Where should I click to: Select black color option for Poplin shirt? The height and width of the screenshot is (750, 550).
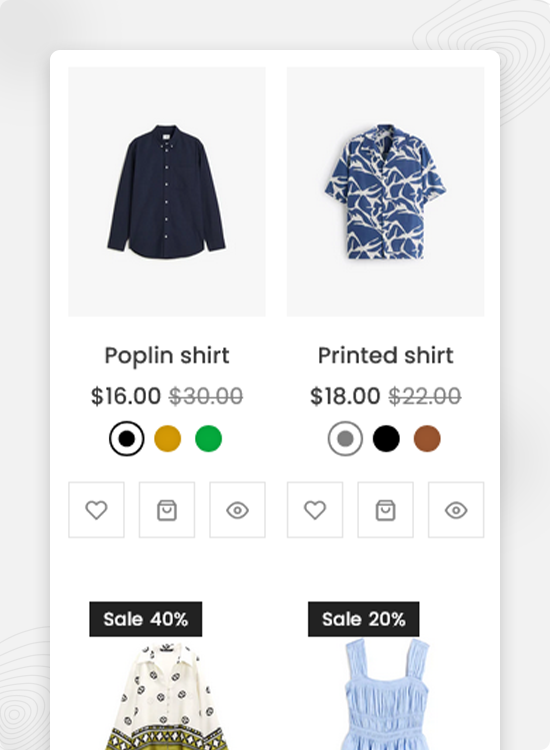pyautogui.click(x=126, y=439)
